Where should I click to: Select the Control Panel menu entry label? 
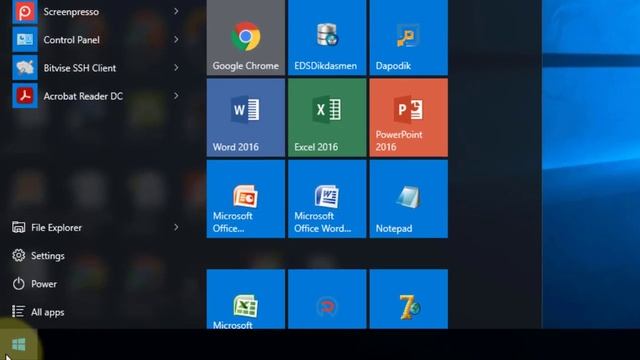click(x=71, y=40)
